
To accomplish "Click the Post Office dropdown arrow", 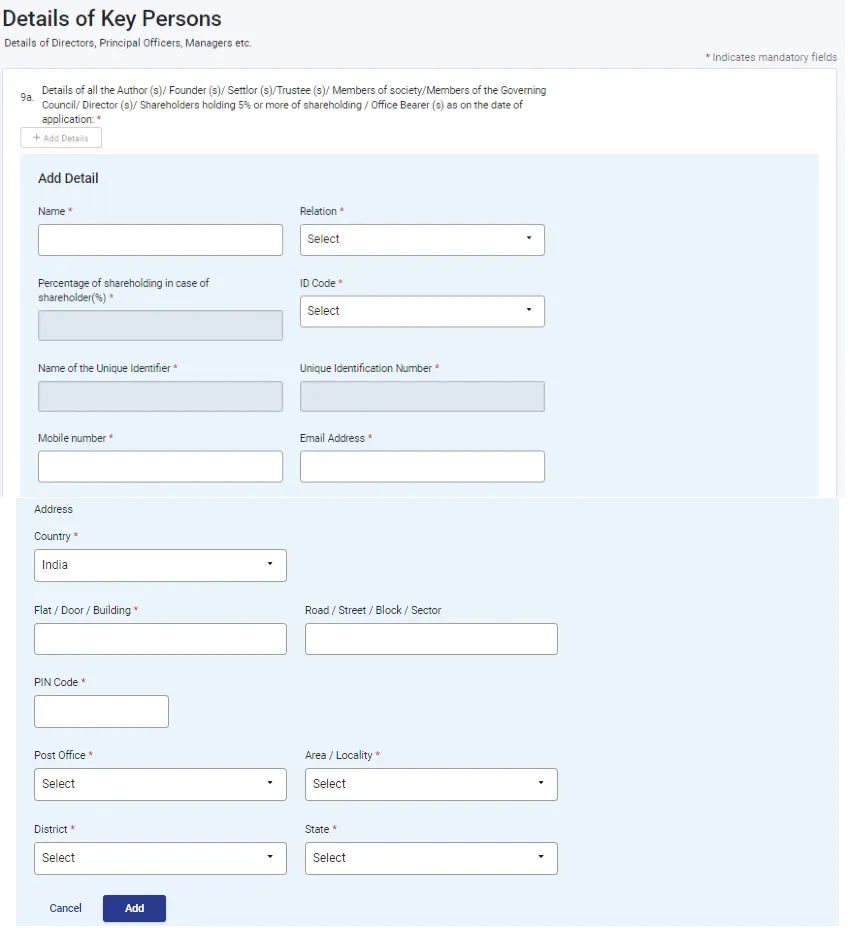I will point(270,784).
